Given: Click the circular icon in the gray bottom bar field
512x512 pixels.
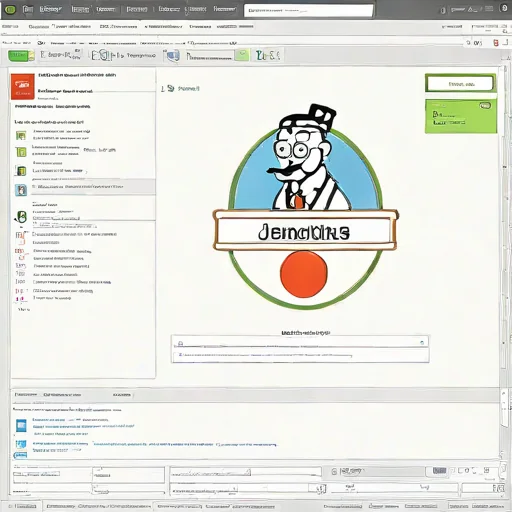Looking at the screenshot, I should pos(334,471).
